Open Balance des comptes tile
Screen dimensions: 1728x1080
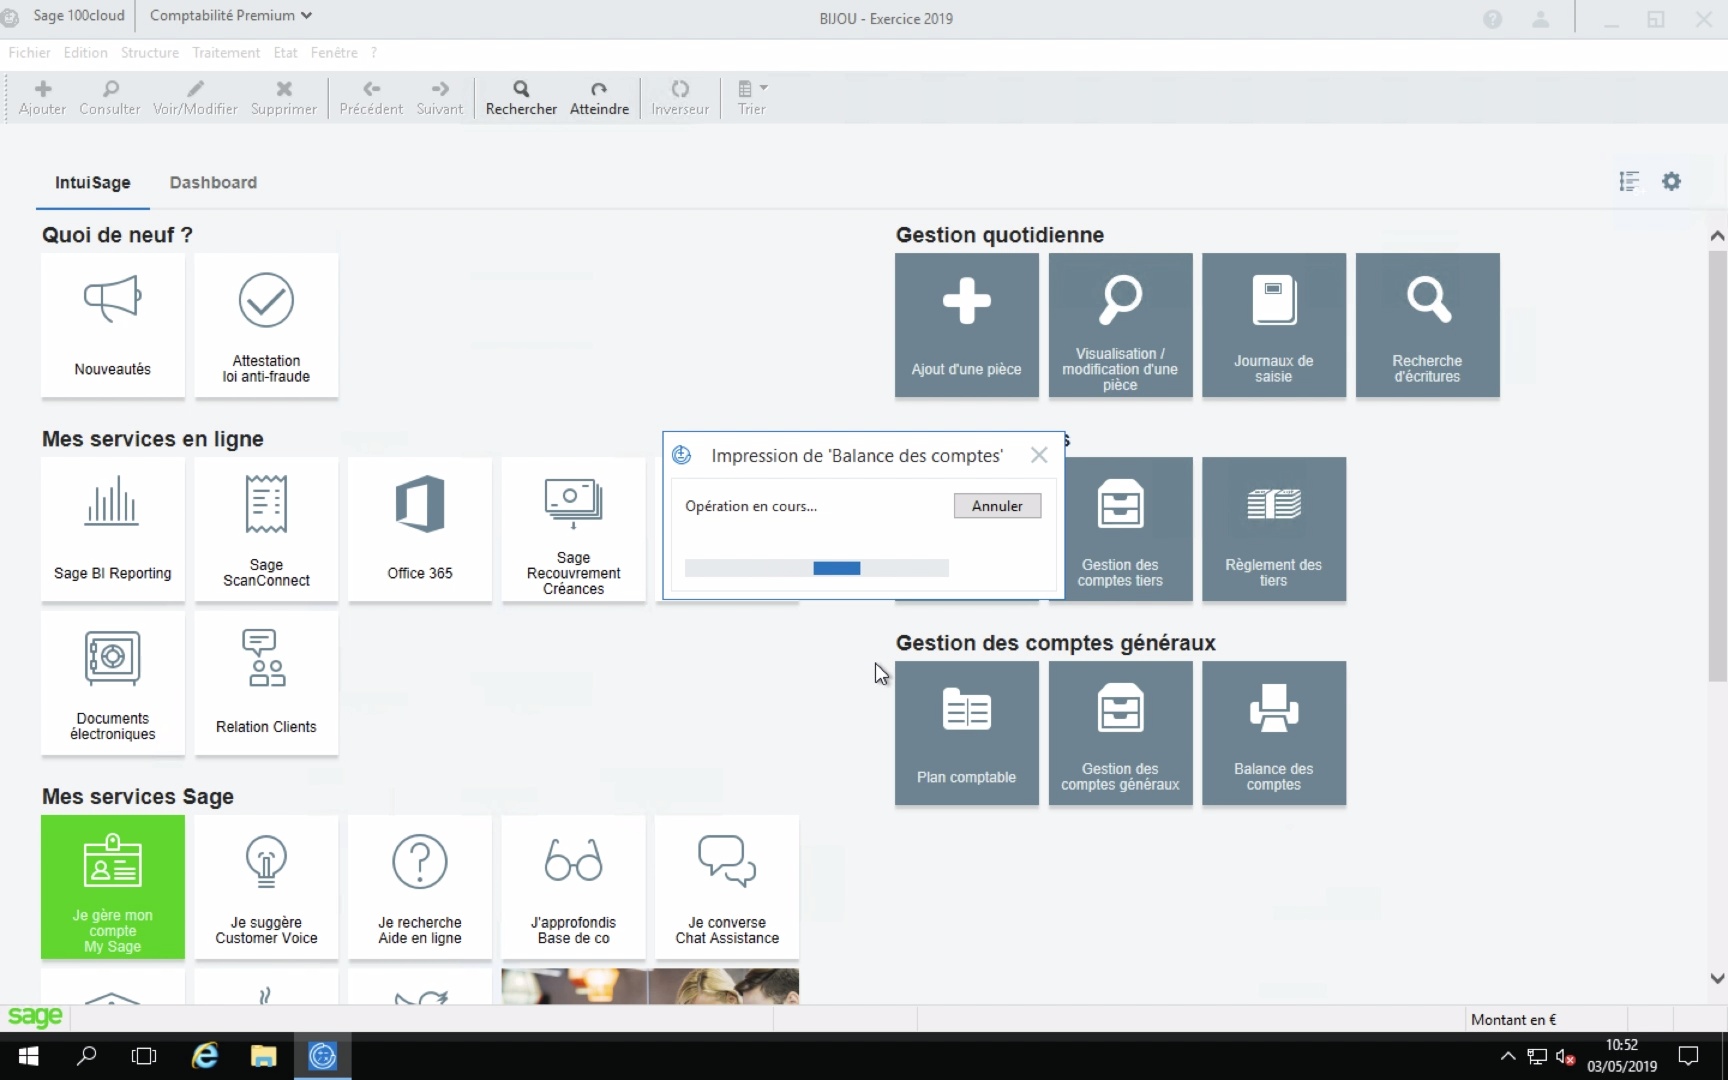pyautogui.click(x=1274, y=733)
